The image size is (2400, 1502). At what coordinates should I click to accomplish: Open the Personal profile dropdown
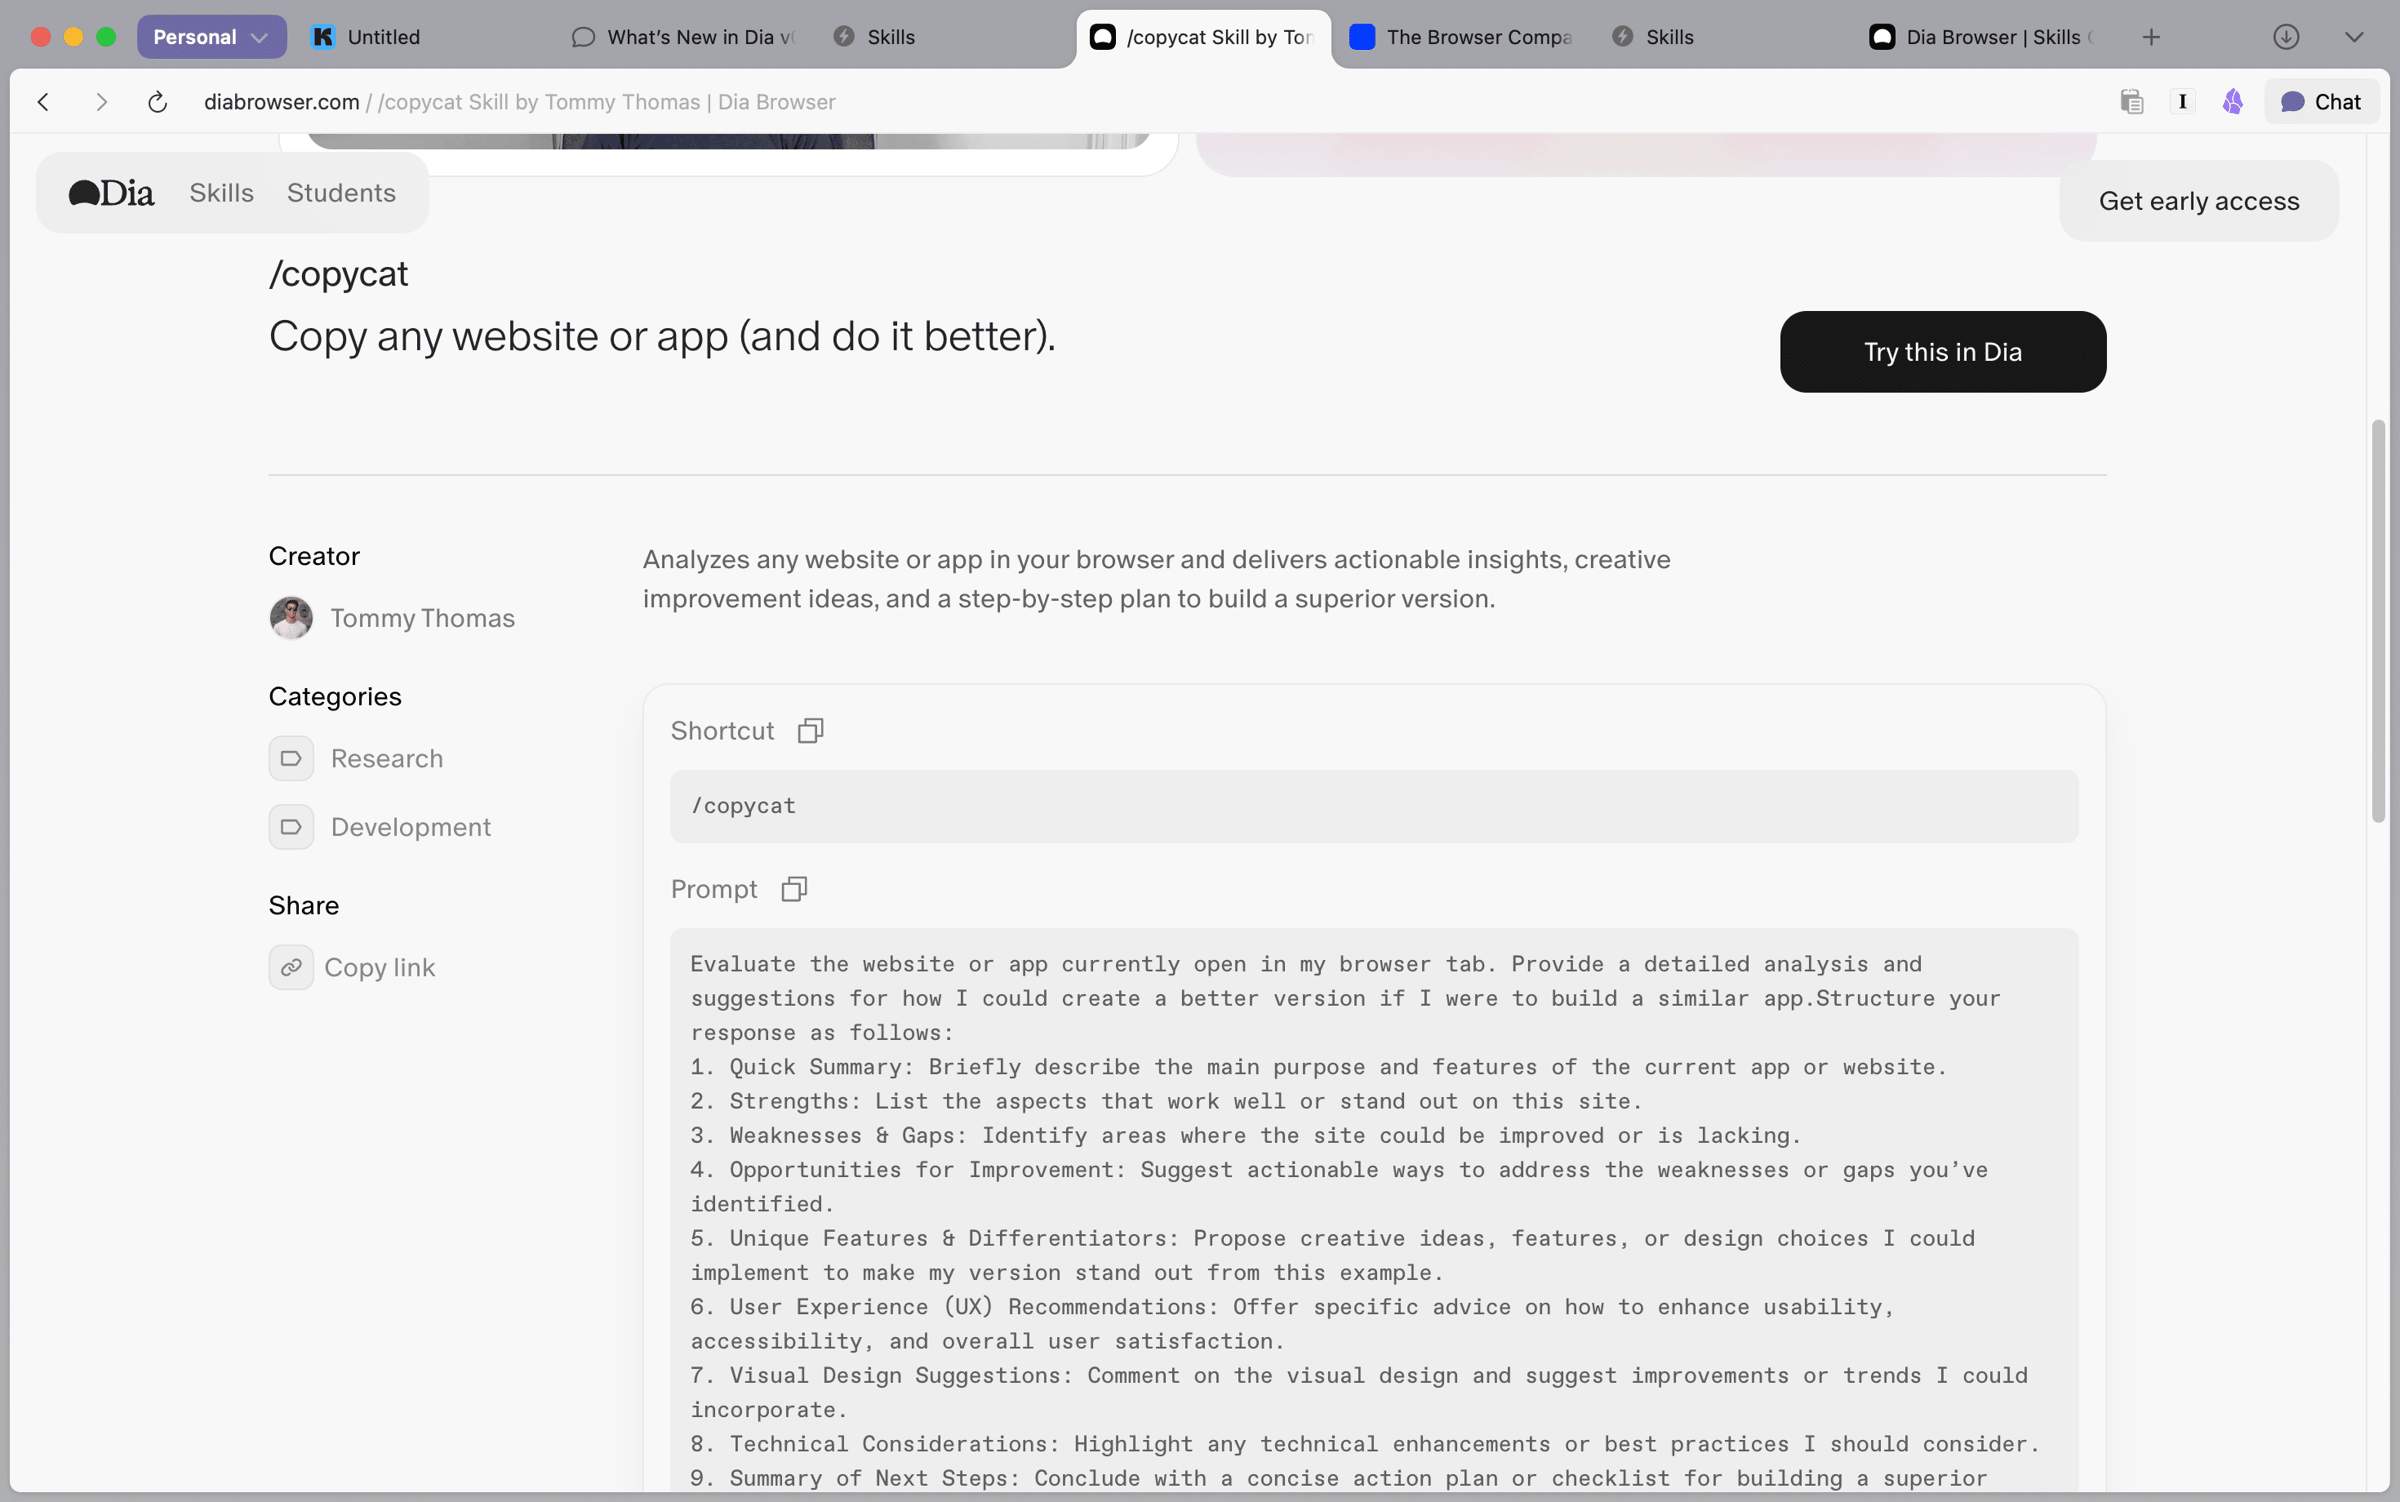click(211, 37)
